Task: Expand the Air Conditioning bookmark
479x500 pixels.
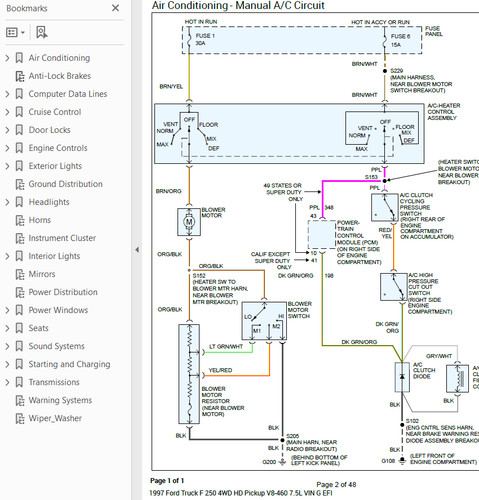Action: click(7, 58)
